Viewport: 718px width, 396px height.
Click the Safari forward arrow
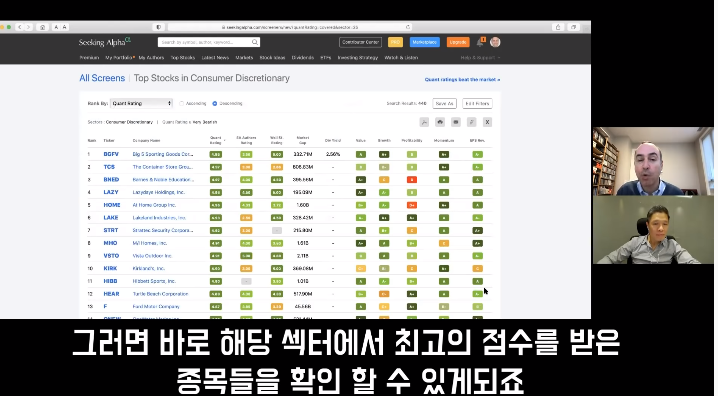tap(28, 27)
